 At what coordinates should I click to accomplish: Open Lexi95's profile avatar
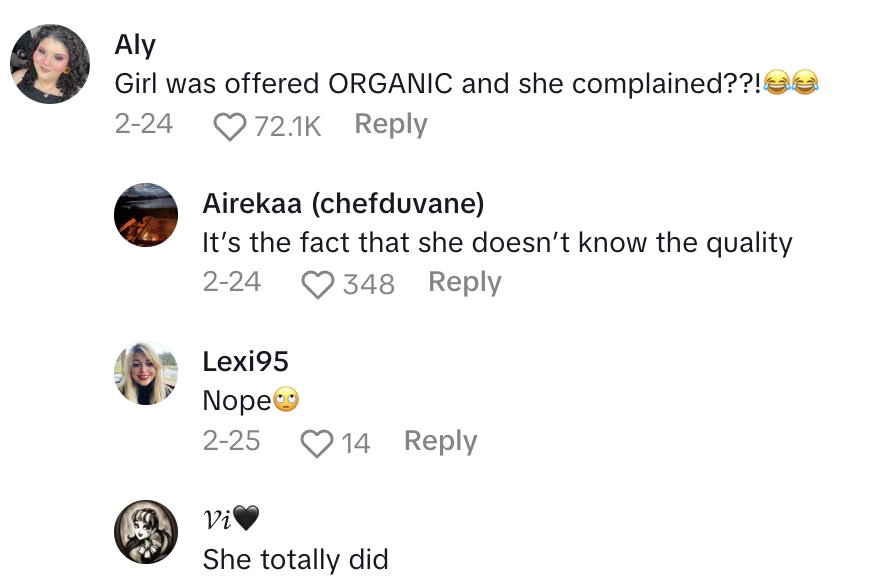tap(146, 374)
